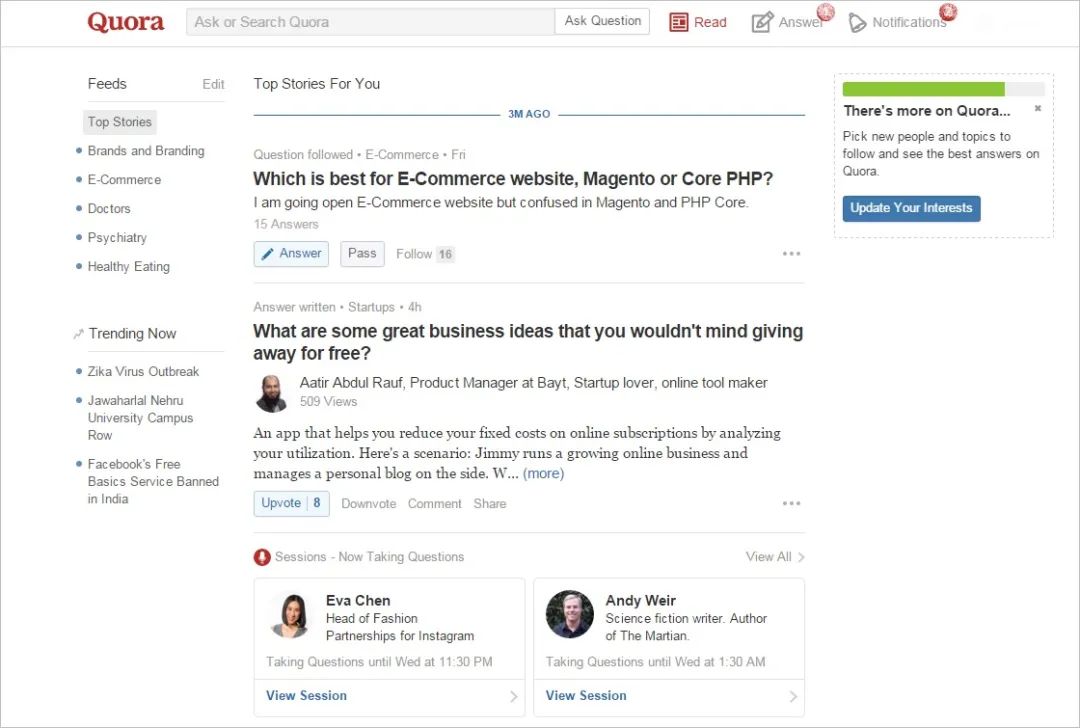Image resolution: width=1080 pixels, height=728 pixels.
Task: Open Facebook's Free Basics Service Banned topic
Action: pyautogui.click(x=153, y=481)
